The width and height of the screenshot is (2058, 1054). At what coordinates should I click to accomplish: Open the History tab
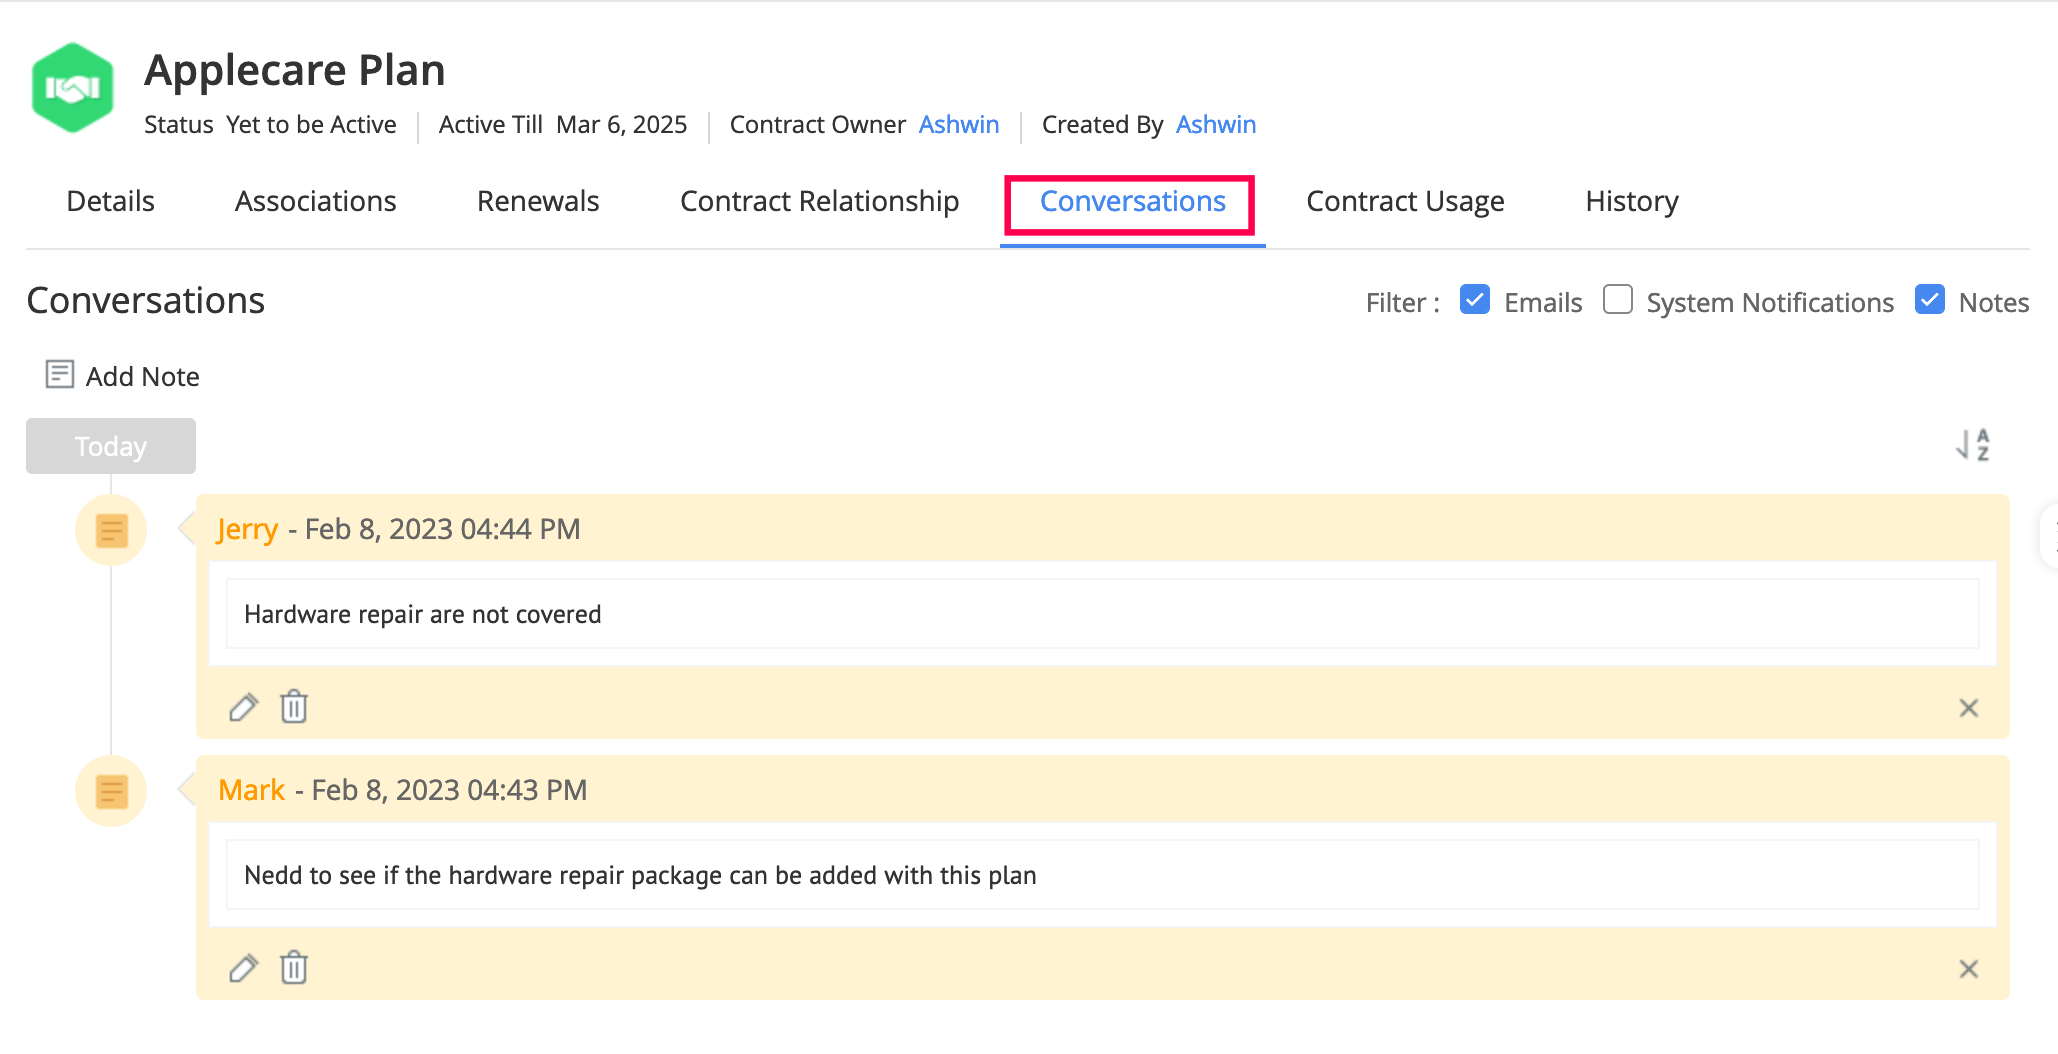pyautogui.click(x=1631, y=201)
